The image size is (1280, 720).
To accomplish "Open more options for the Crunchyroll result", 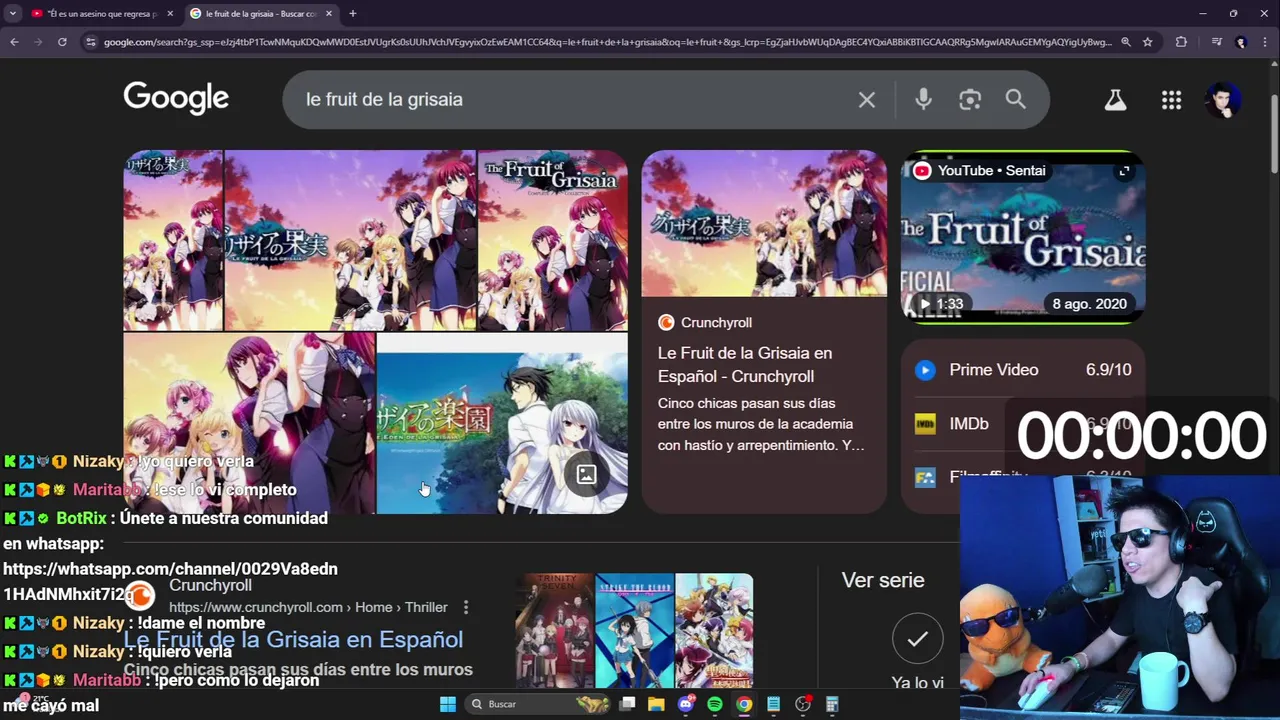I will pos(465,607).
